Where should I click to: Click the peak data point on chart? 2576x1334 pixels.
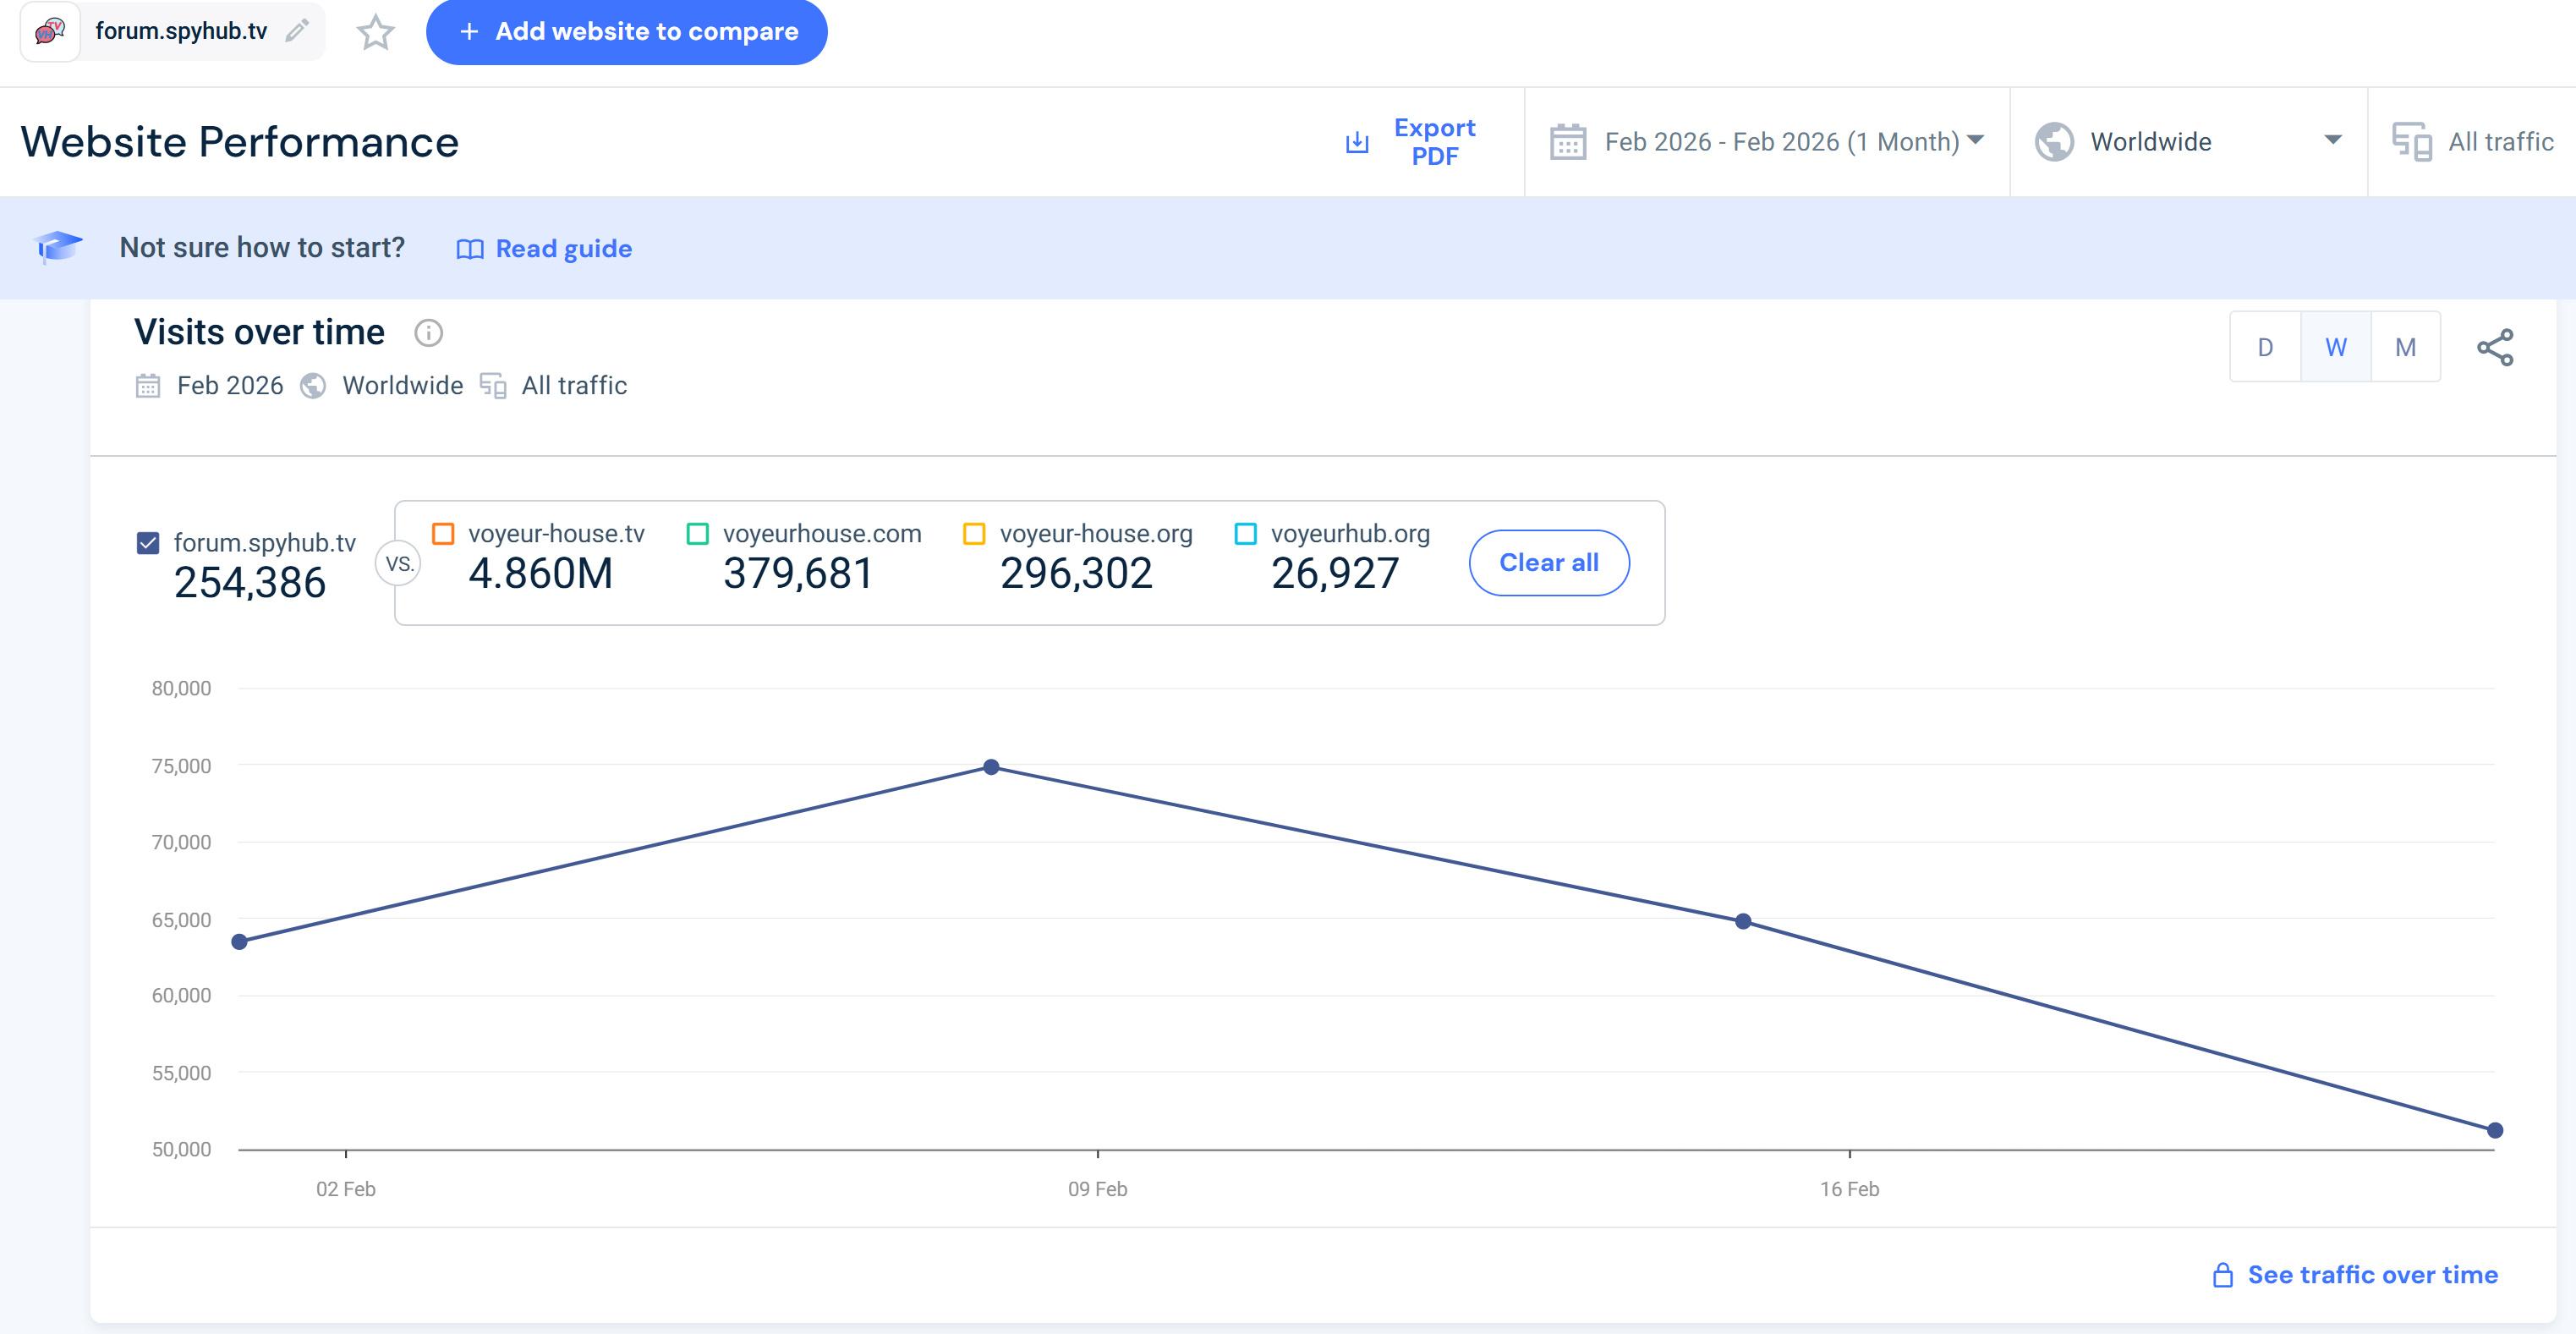pos(991,767)
